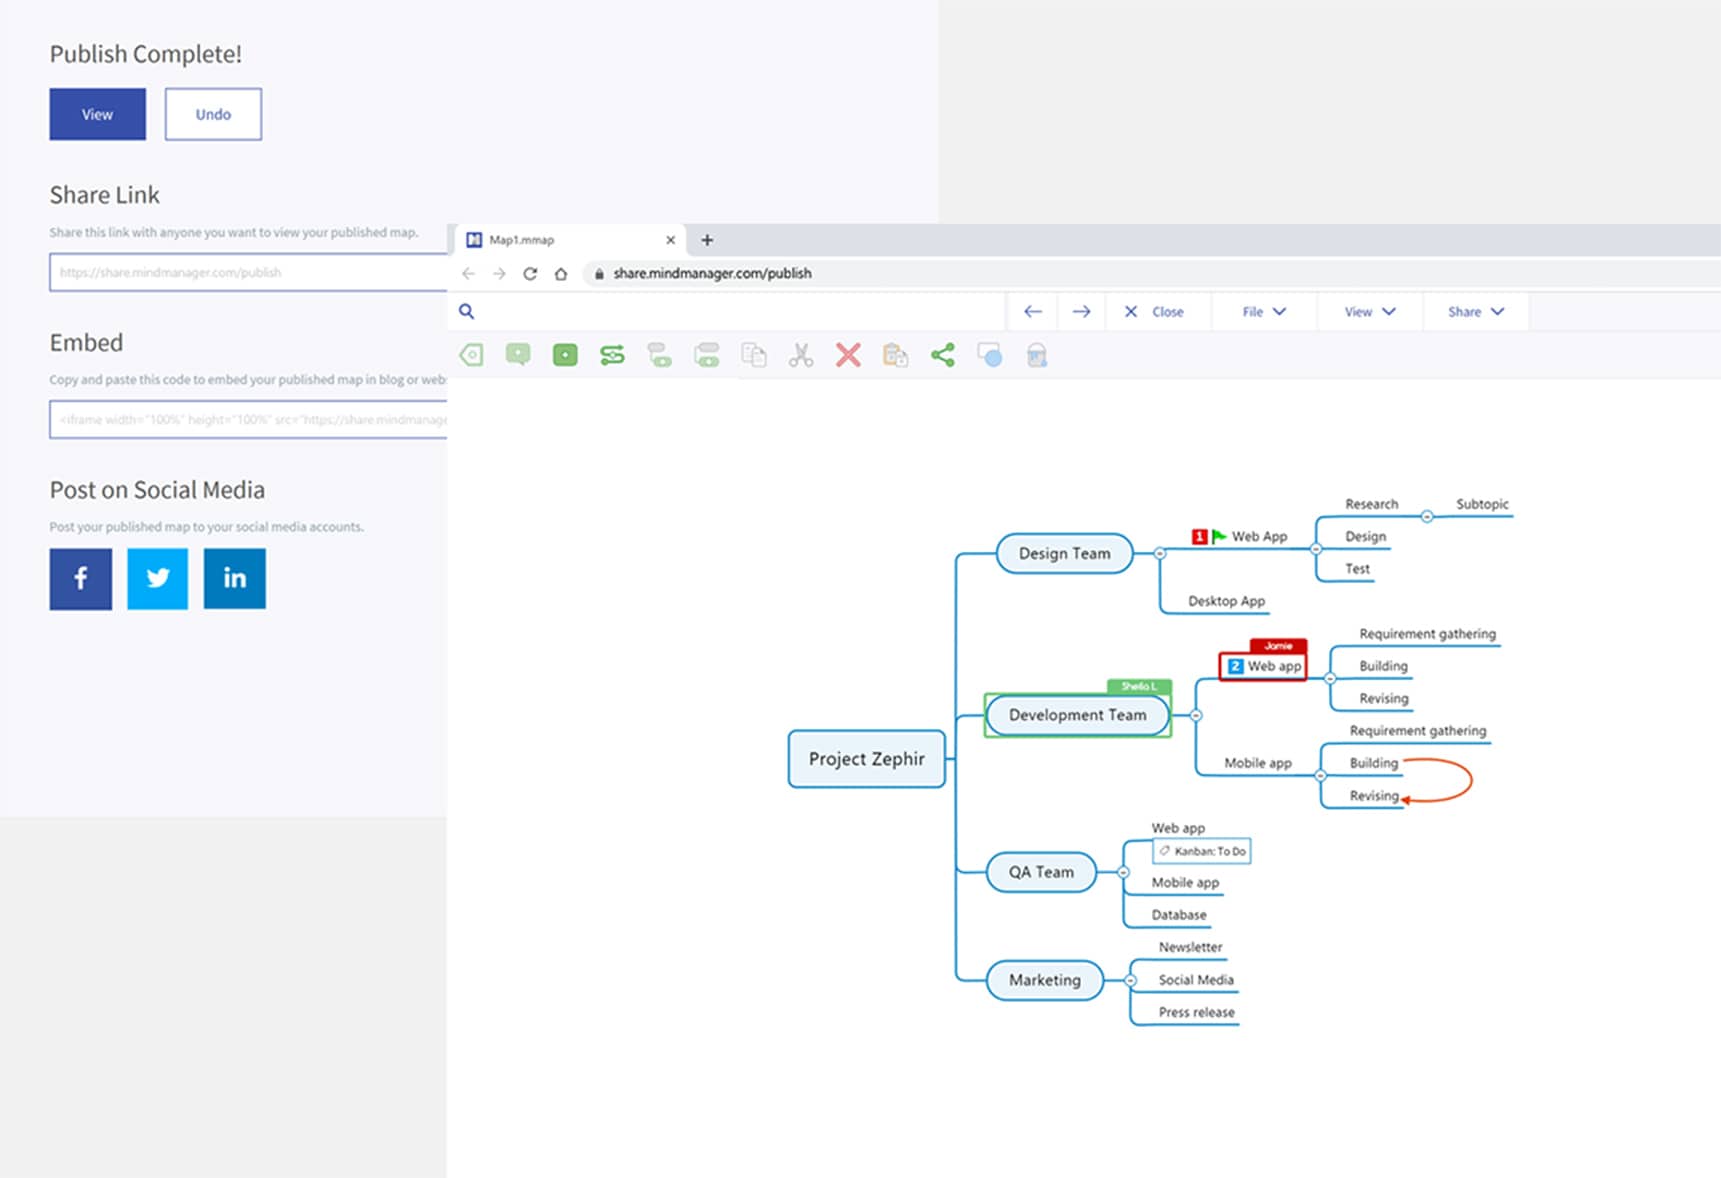The image size is (1721, 1178).
Task: Collapse the Marketing branch
Action: tap(1130, 980)
